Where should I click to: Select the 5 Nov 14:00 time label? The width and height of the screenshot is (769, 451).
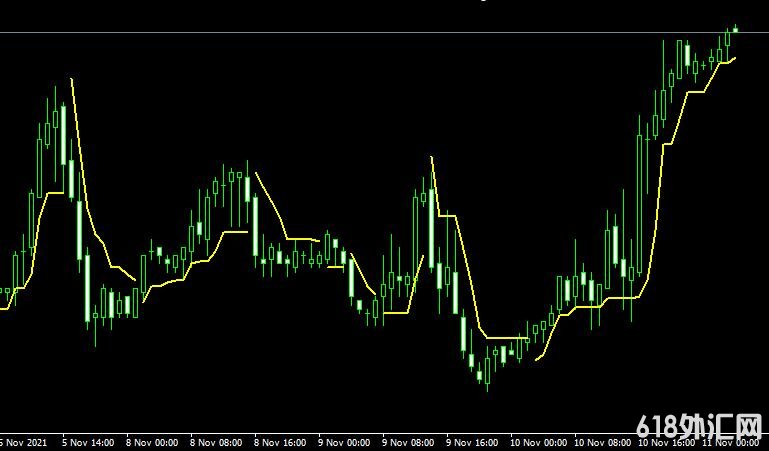point(87,441)
